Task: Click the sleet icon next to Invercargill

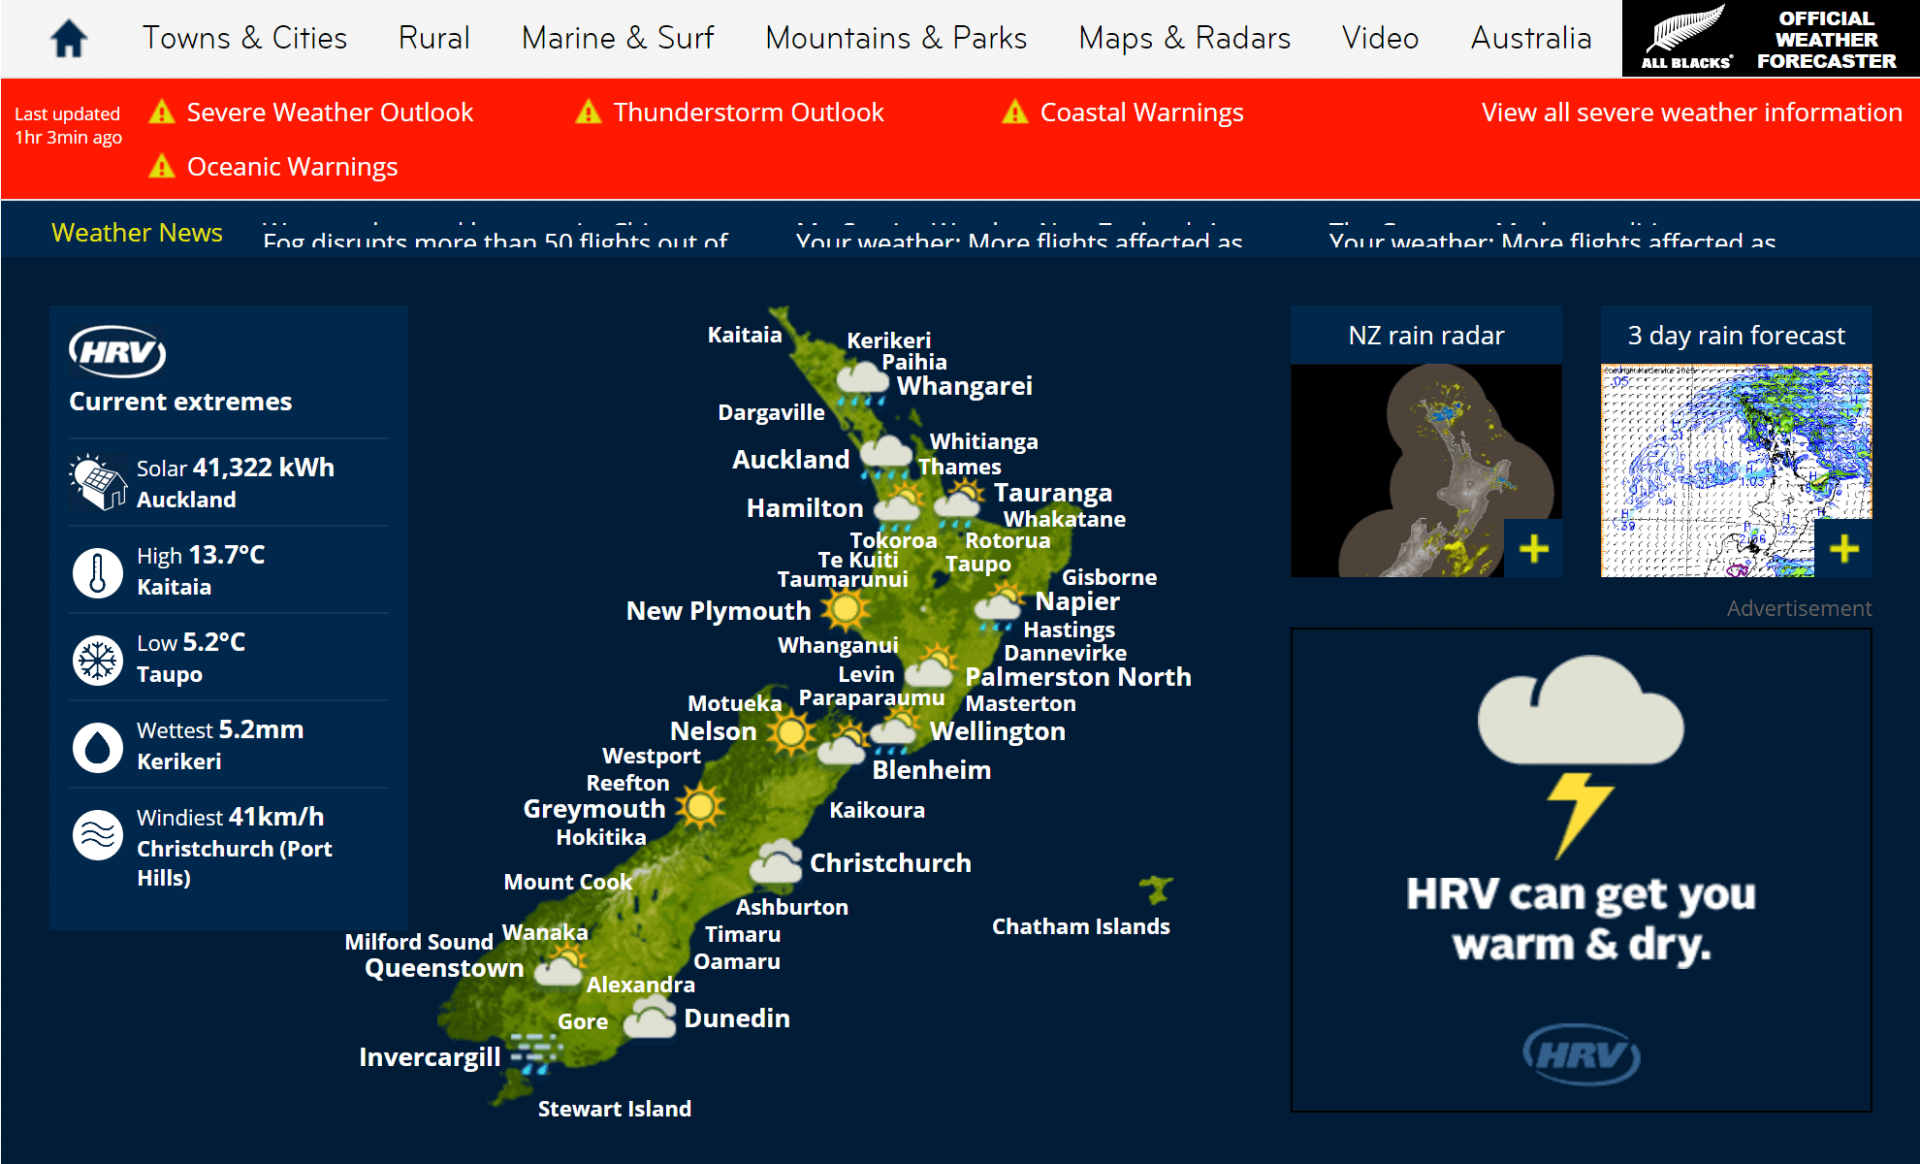Action: (535, 1054)
